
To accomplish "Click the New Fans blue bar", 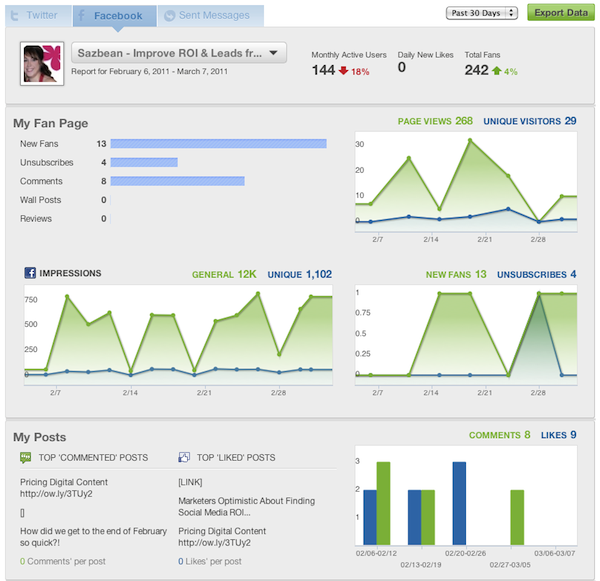I will [219, 144].
